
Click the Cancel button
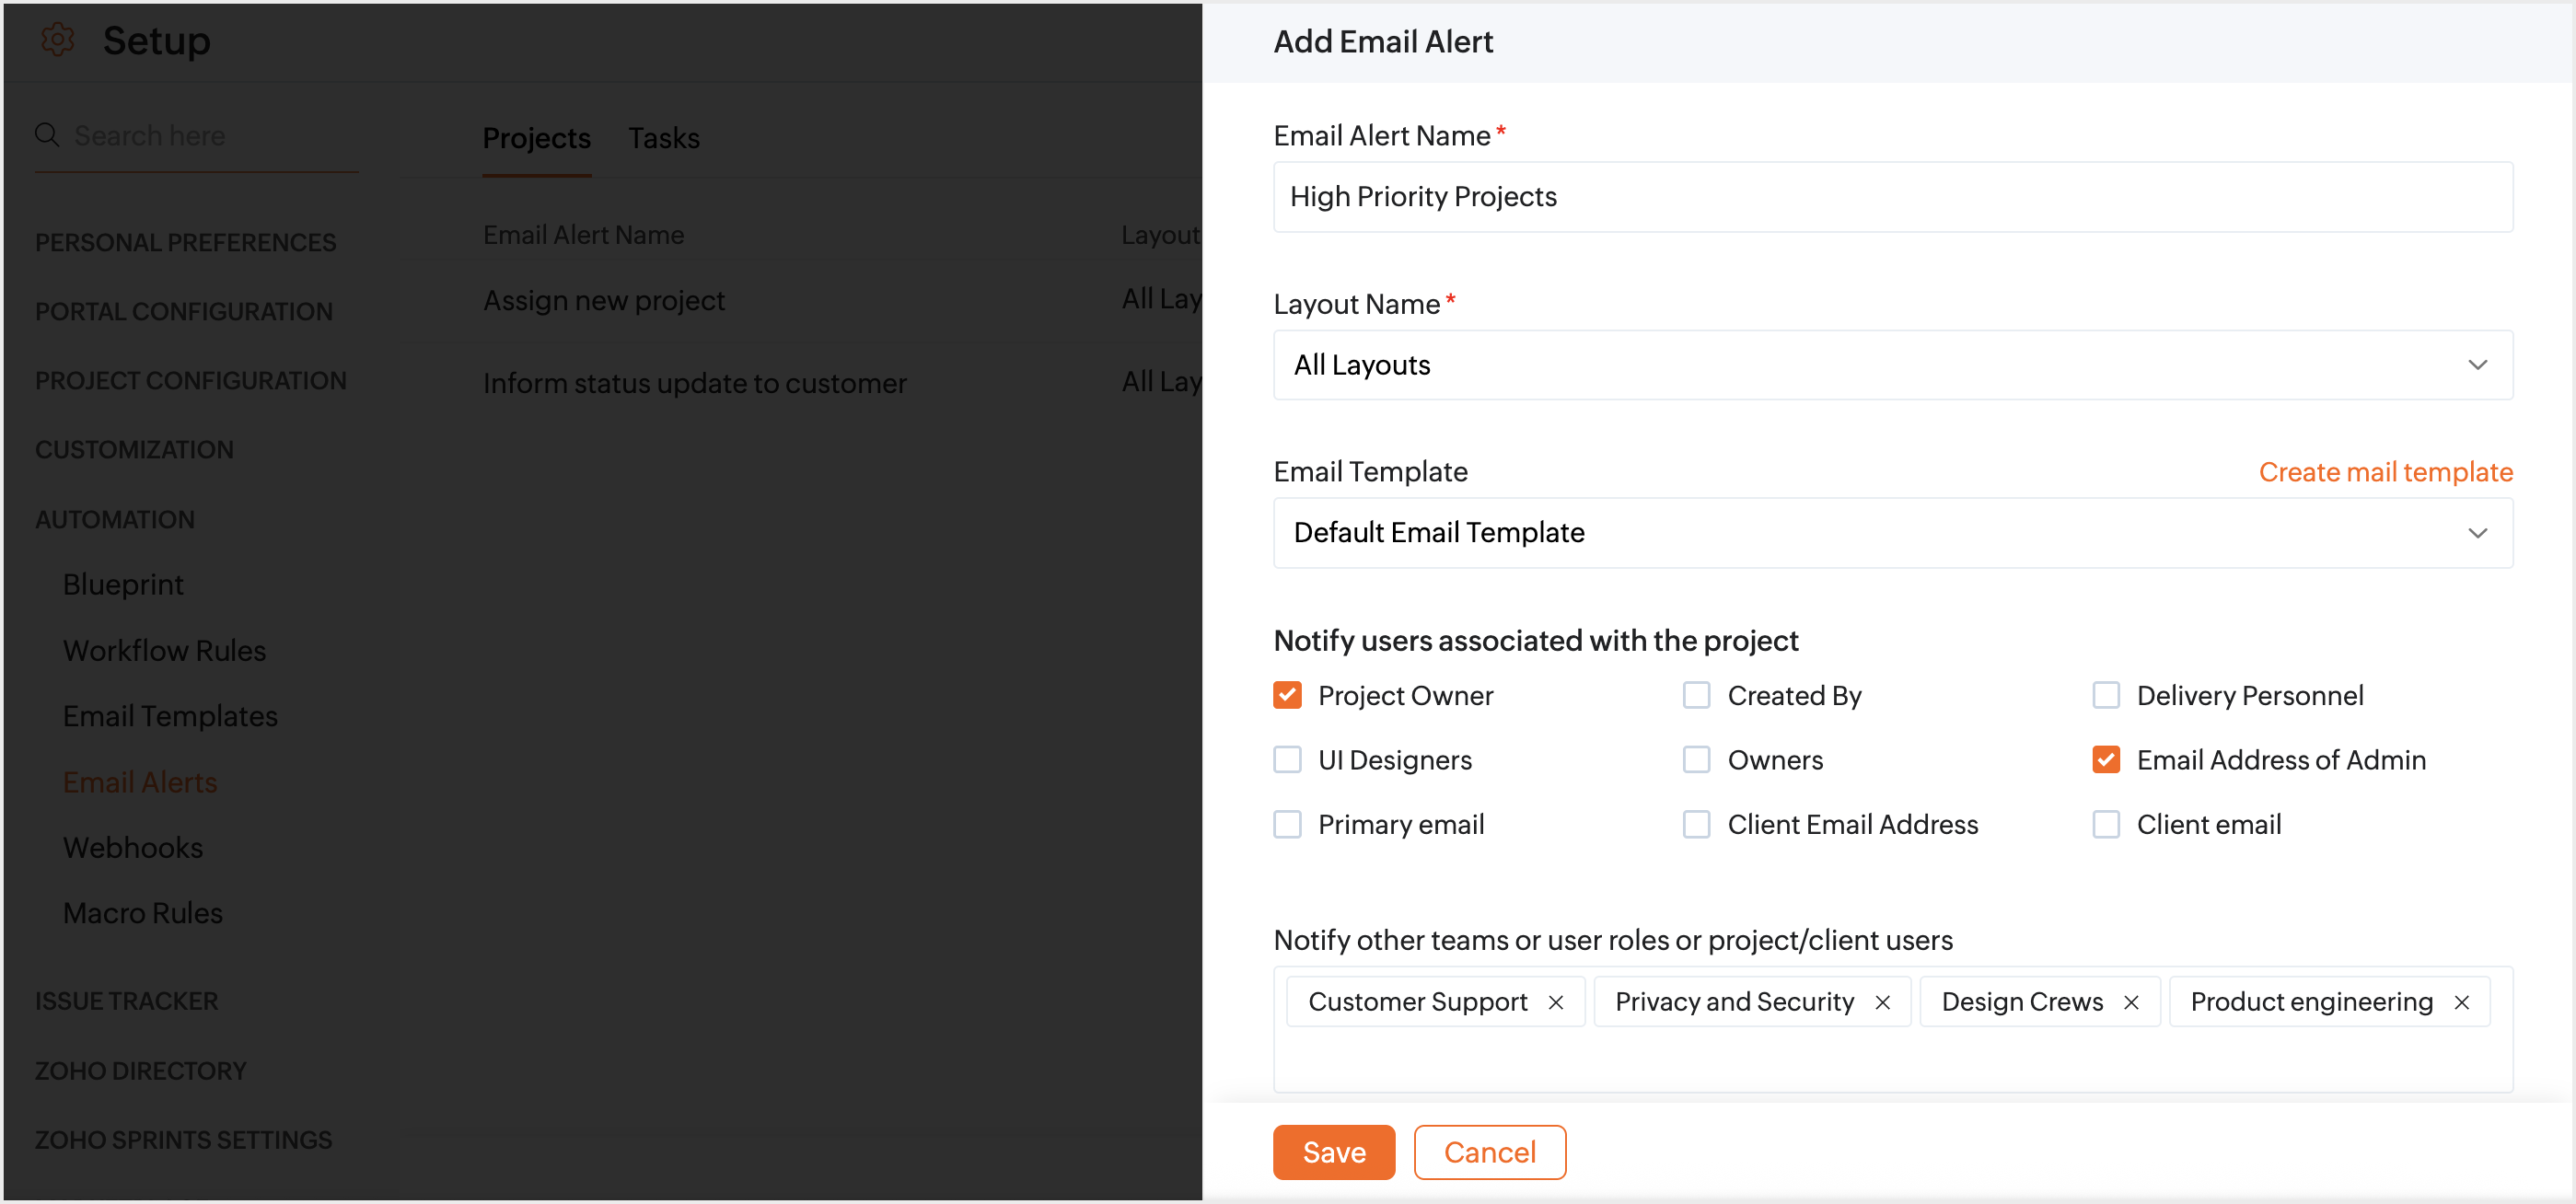1489,1152
